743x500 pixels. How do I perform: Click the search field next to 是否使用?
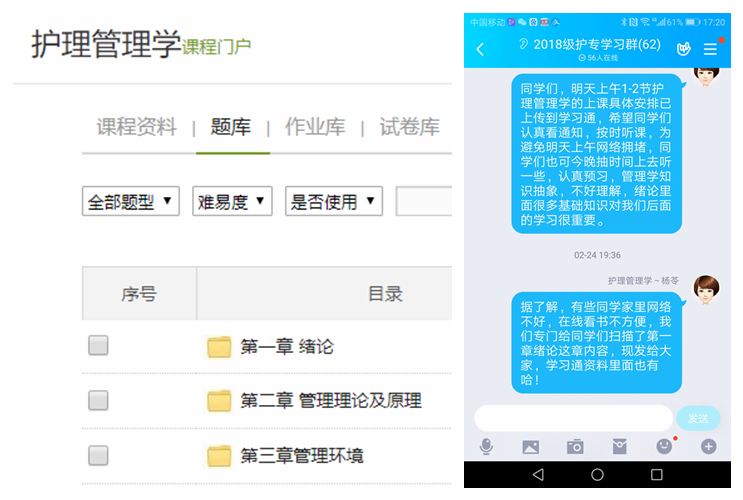pos(424,201)
